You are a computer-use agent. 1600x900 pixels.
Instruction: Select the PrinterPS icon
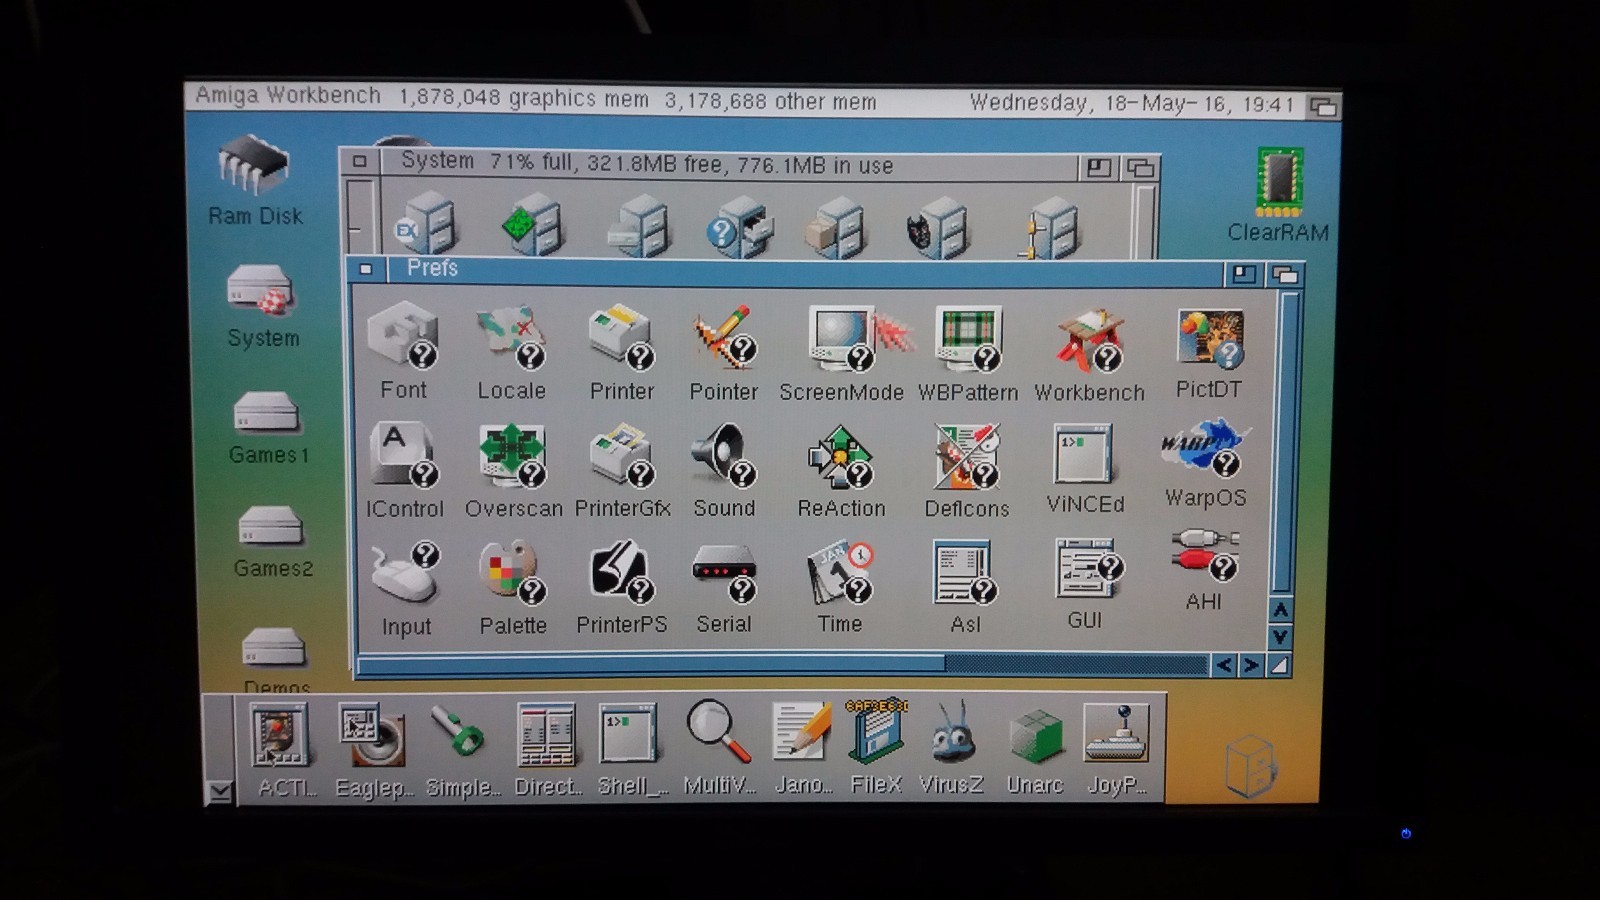[x=621, y=572]
